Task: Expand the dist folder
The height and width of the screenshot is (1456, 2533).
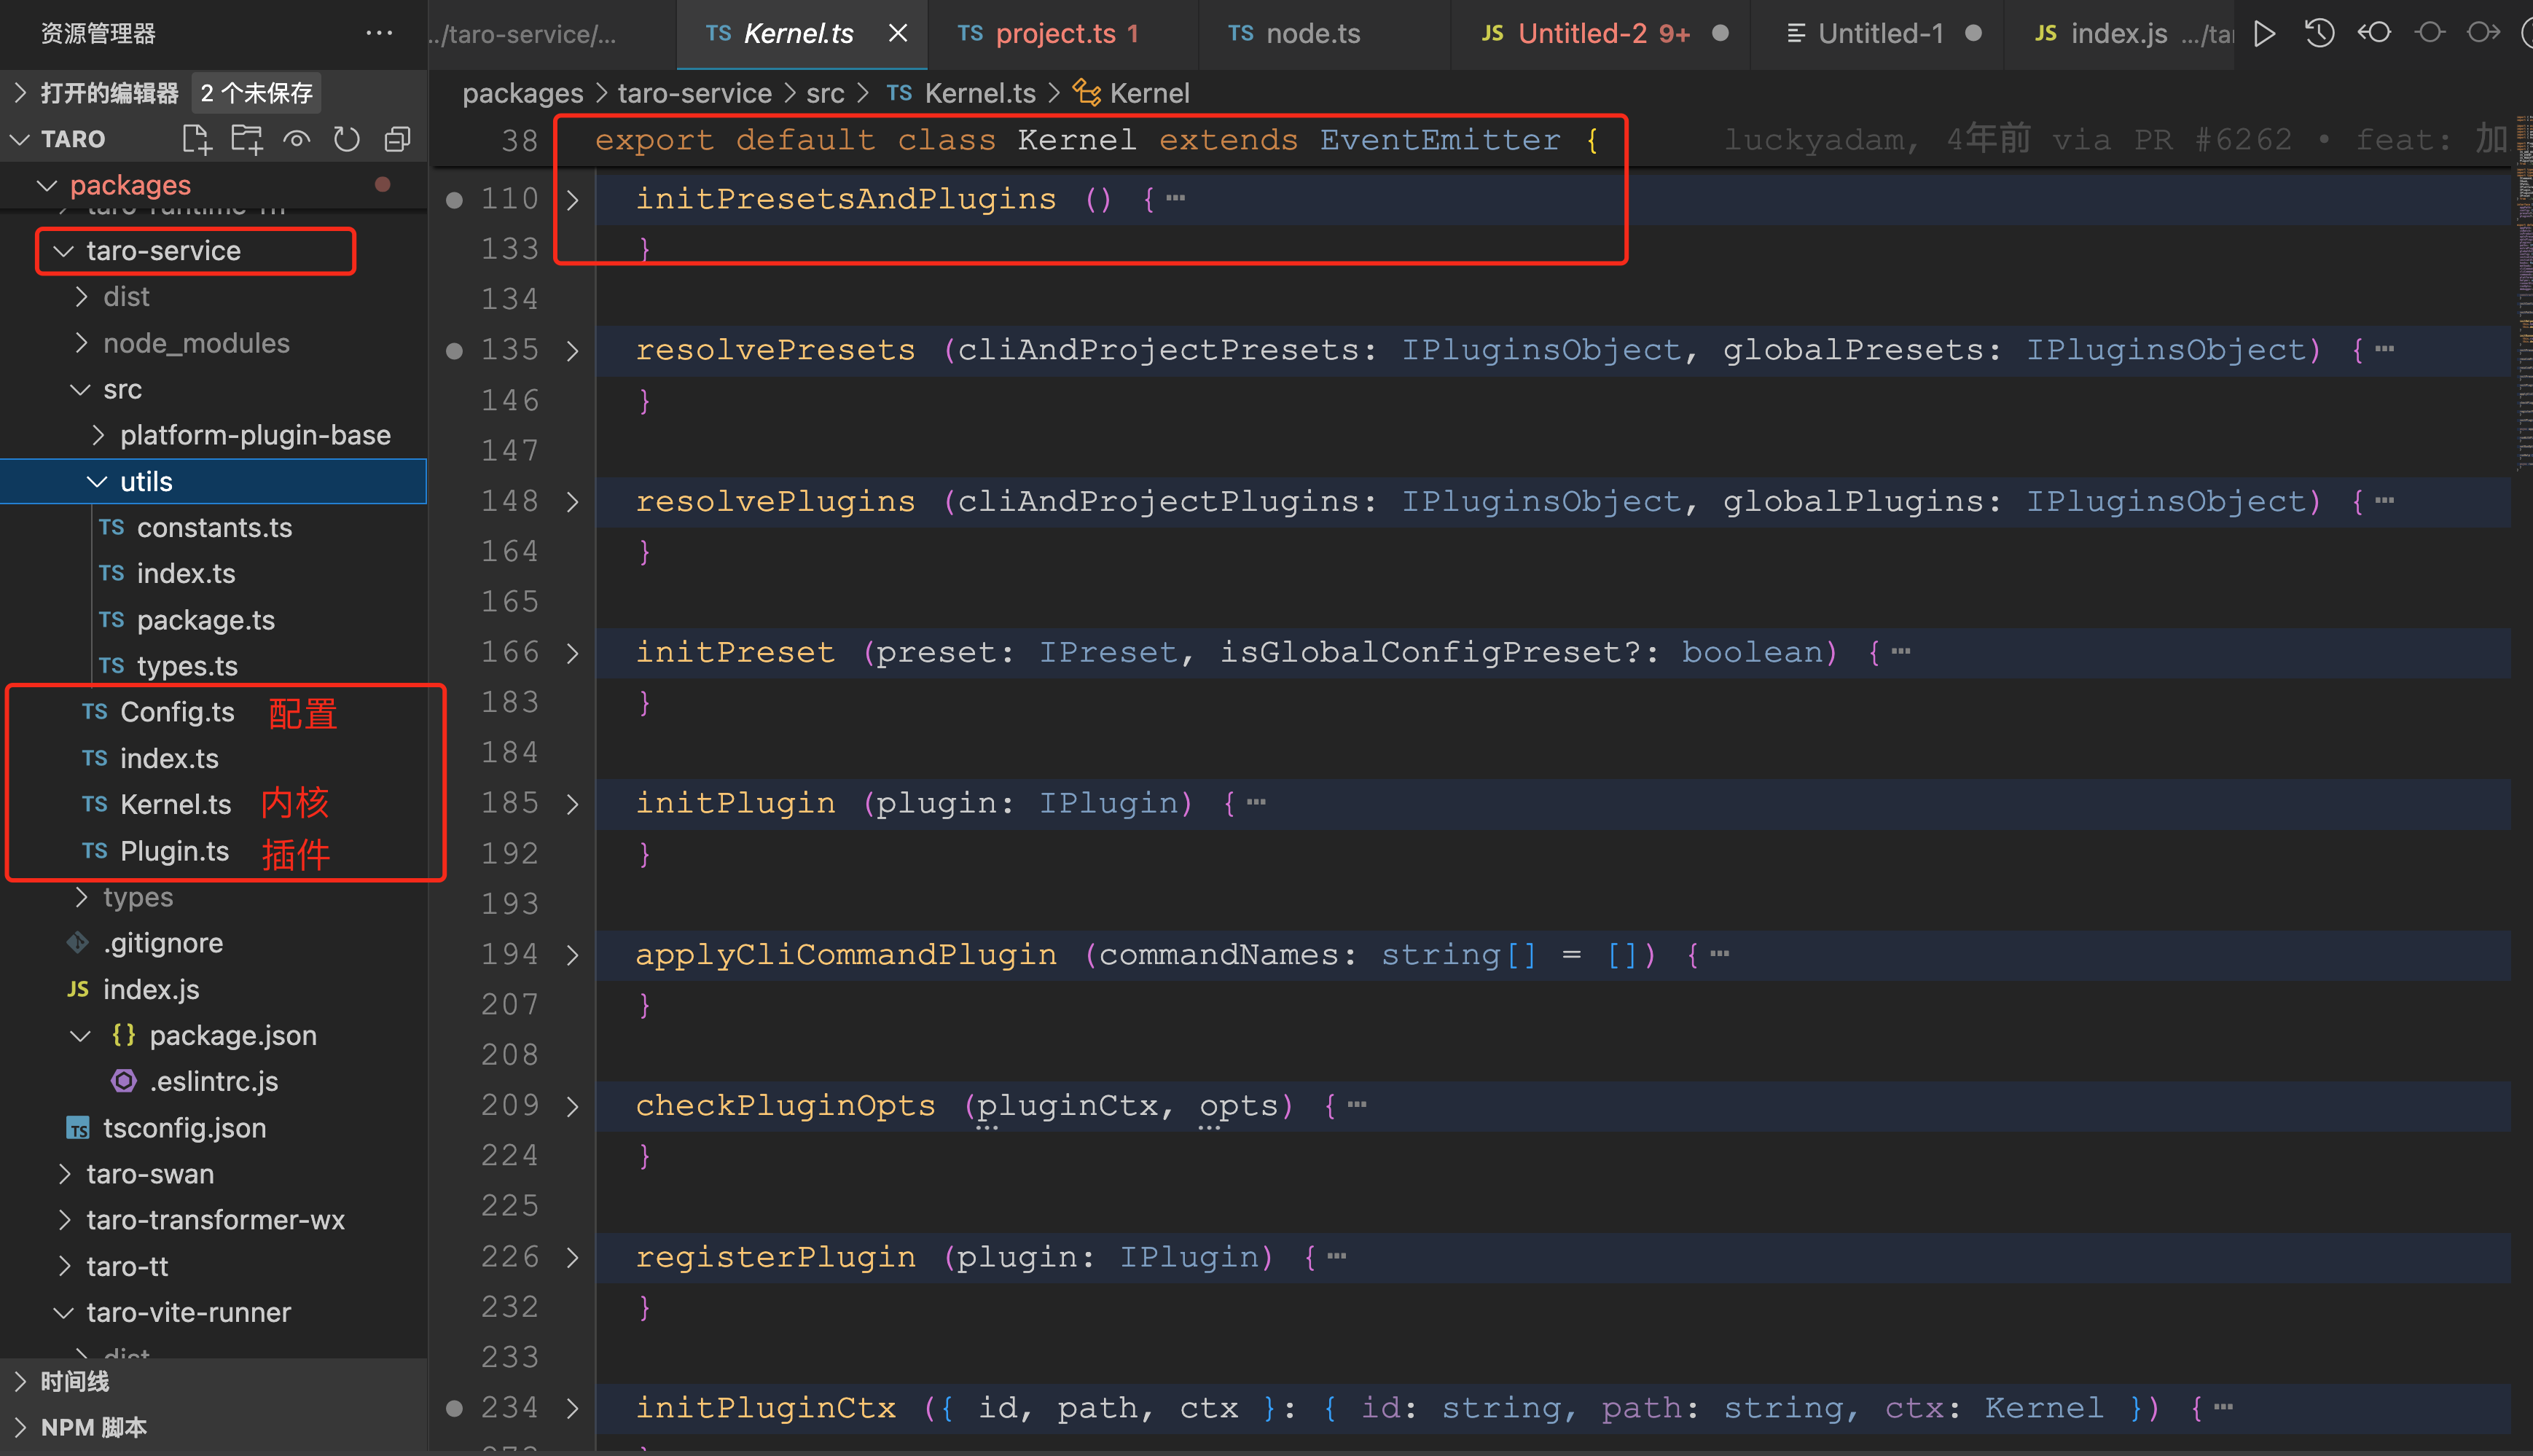Action: click(81, 297)
